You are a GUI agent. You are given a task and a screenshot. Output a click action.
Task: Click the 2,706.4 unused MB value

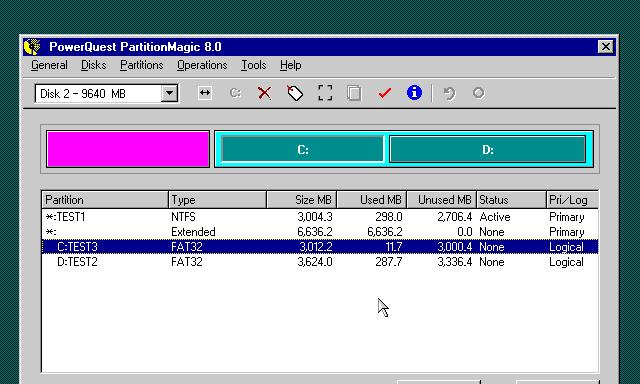click(455, 217)
